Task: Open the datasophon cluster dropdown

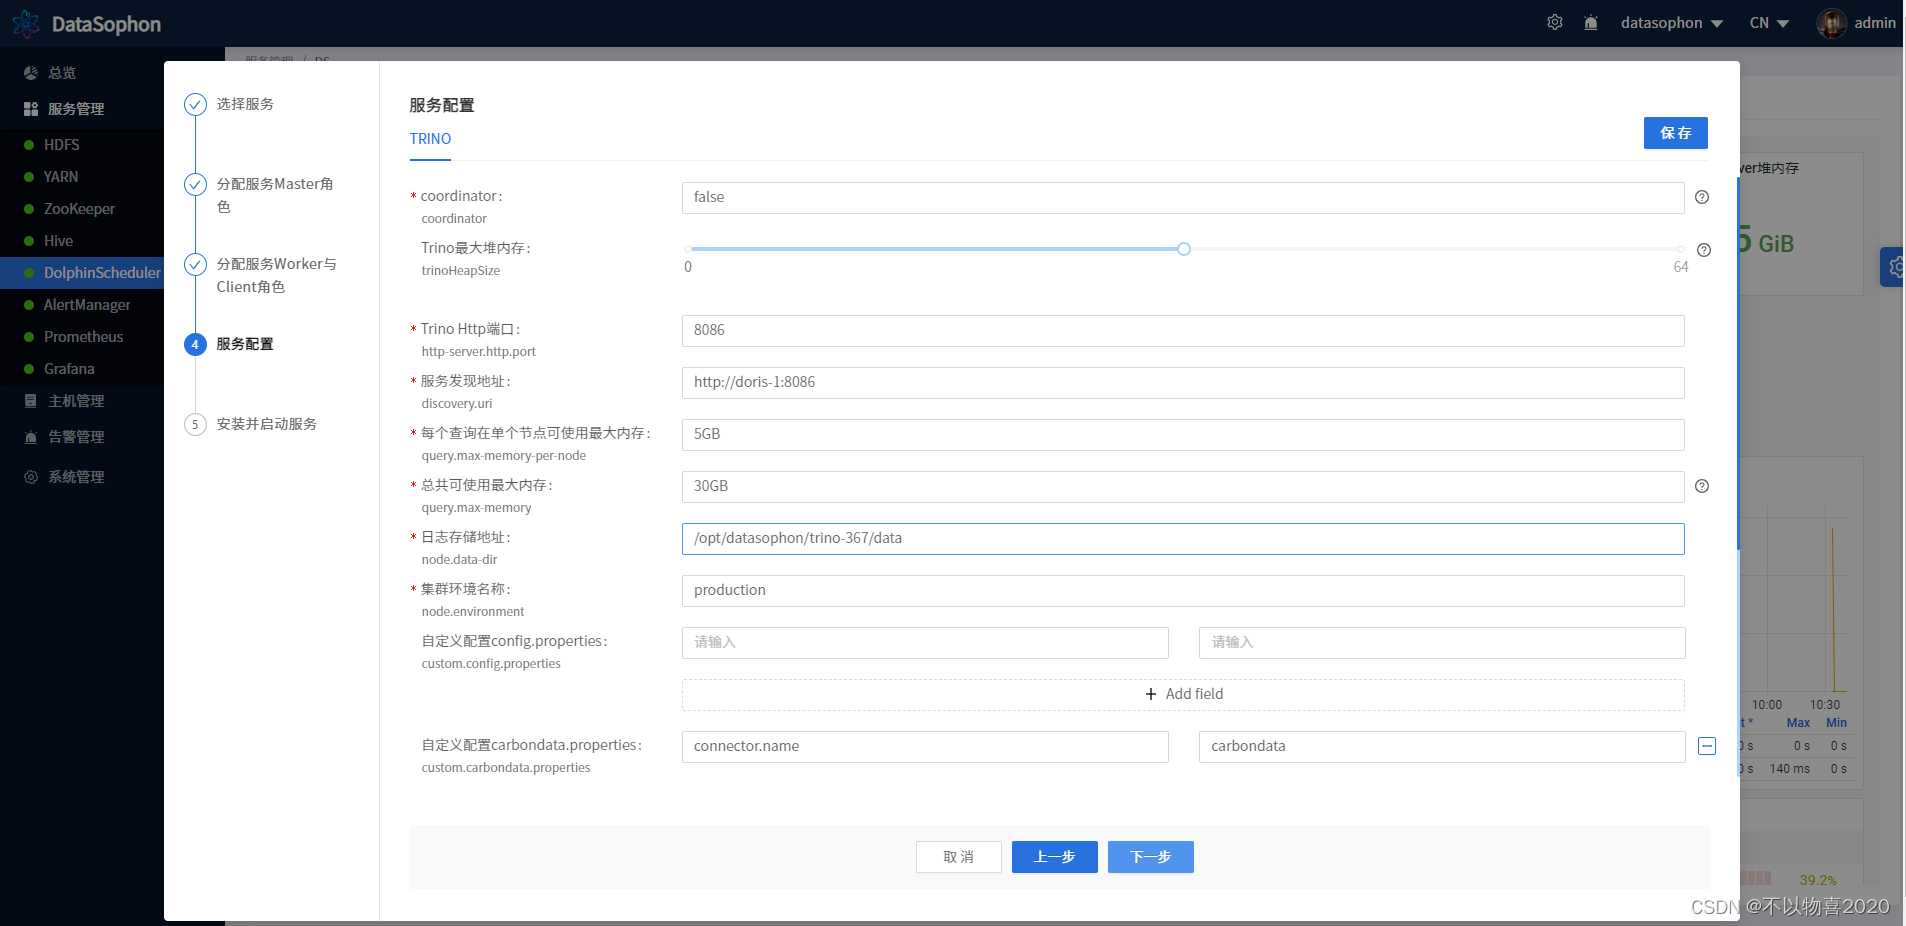Action: [1671, 23]
